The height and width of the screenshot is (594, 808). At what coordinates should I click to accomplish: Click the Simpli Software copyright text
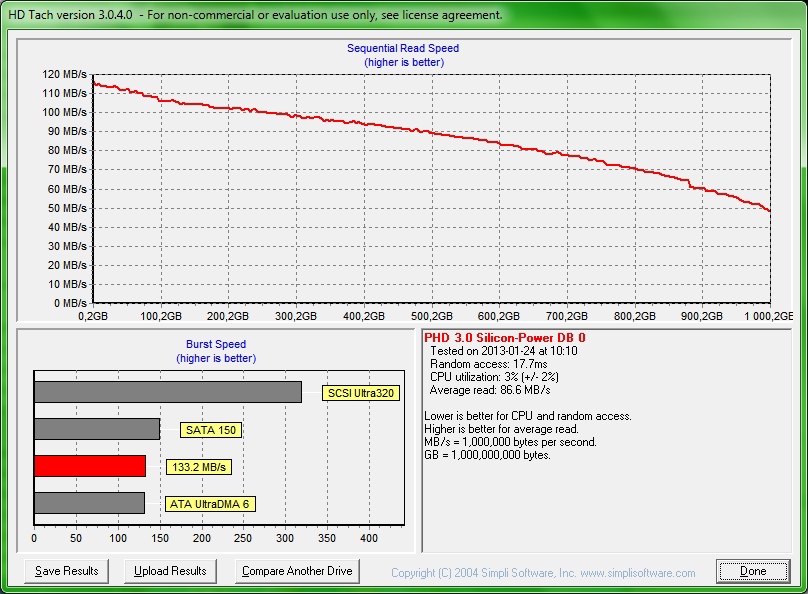pyautogui.click(x=542, y=573)
